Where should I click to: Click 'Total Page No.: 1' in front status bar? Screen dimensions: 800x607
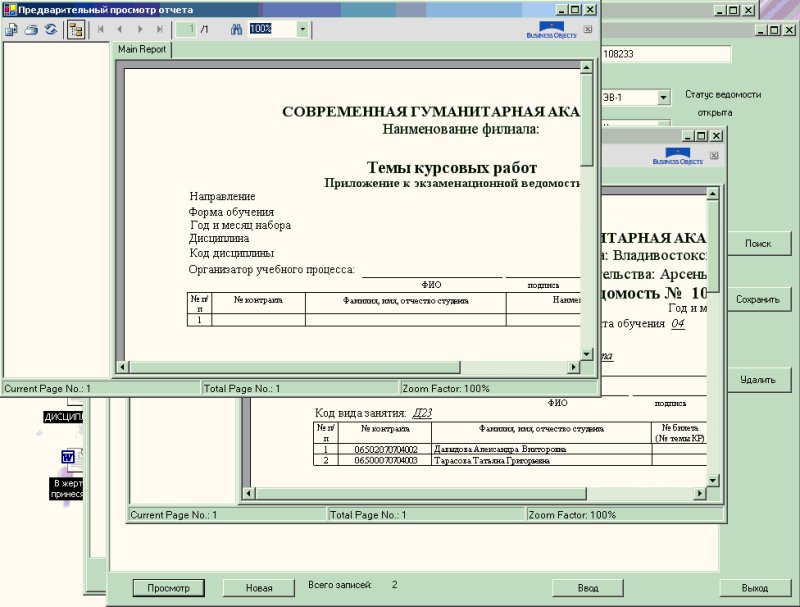242,389
